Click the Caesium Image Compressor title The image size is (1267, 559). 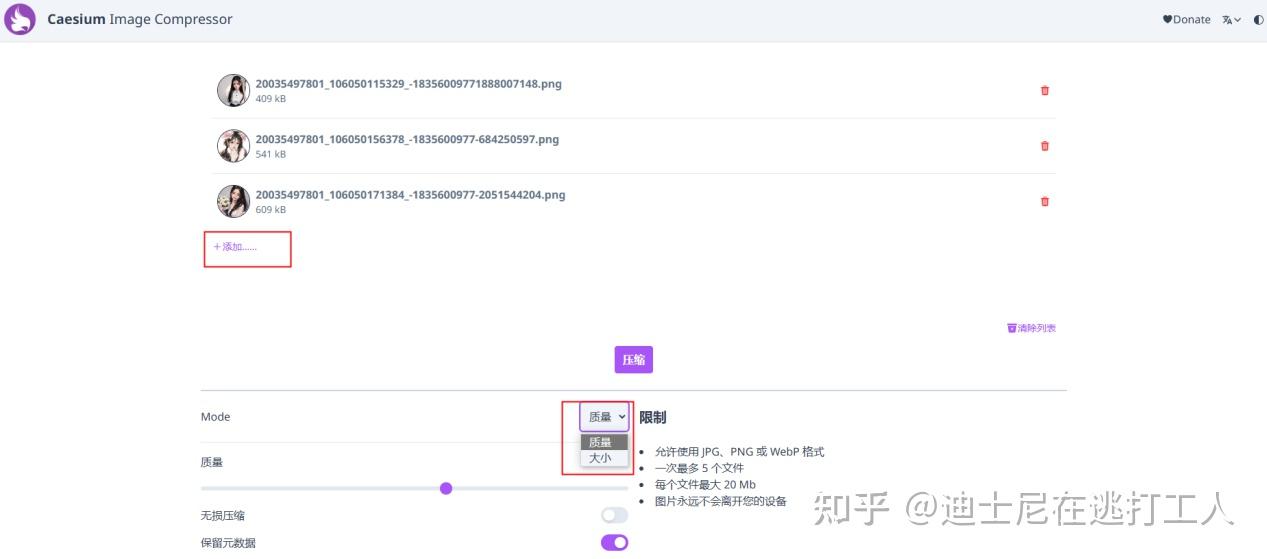click(x=140, y=19)
